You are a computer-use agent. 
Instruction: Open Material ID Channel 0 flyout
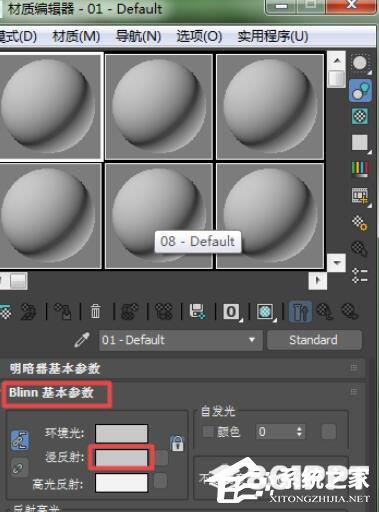(x=232, y=312)
